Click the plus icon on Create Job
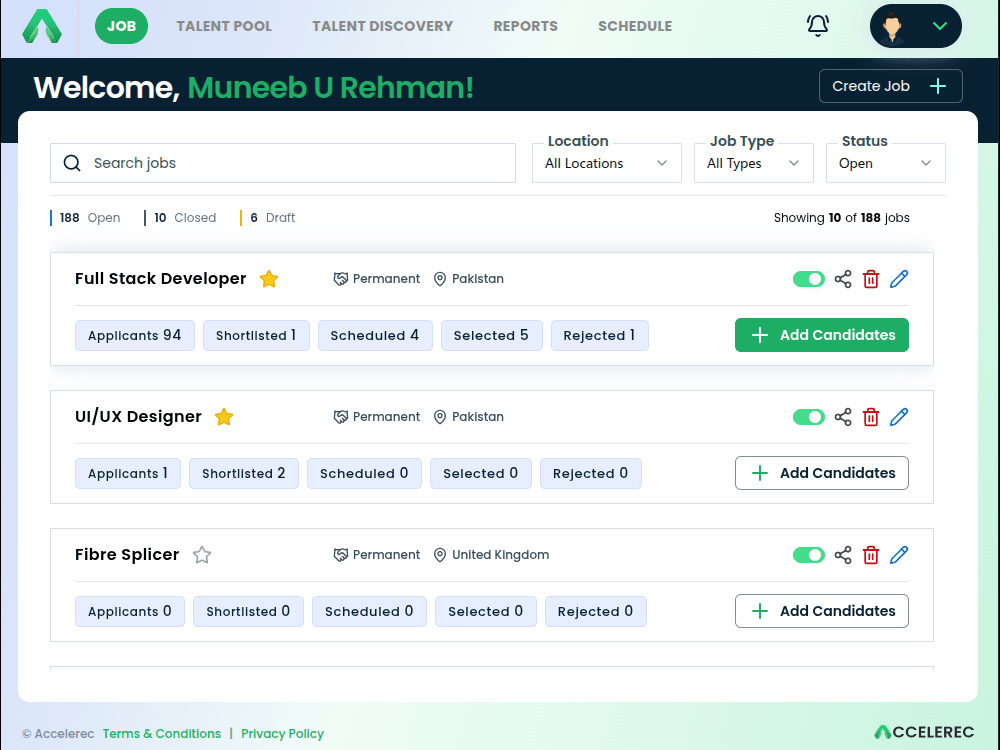The height and width of the screenshot is (750, 1000). coord(938,86)
